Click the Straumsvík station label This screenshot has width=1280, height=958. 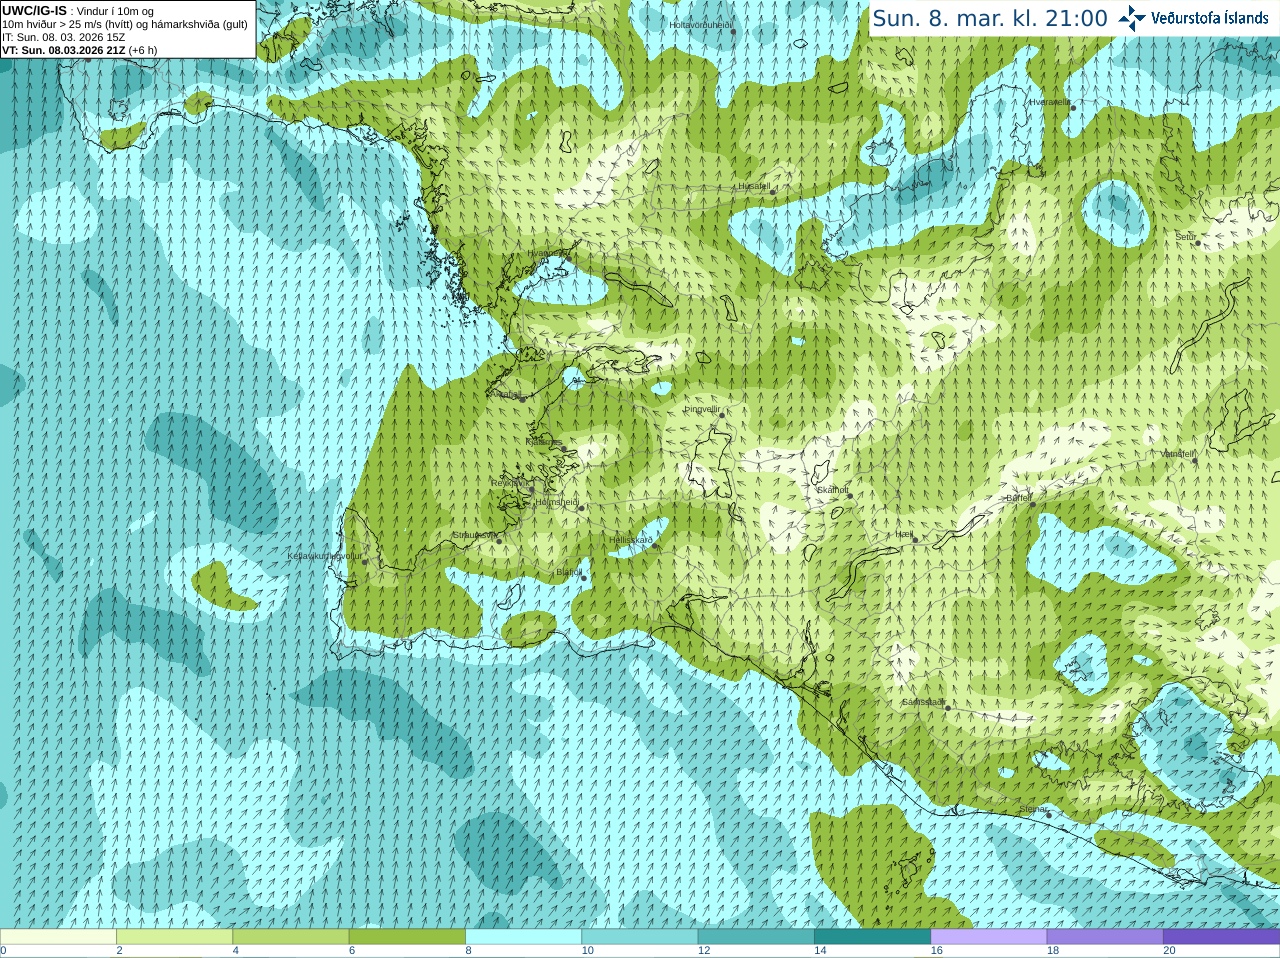pyautogui.click(x=474, y=535)
